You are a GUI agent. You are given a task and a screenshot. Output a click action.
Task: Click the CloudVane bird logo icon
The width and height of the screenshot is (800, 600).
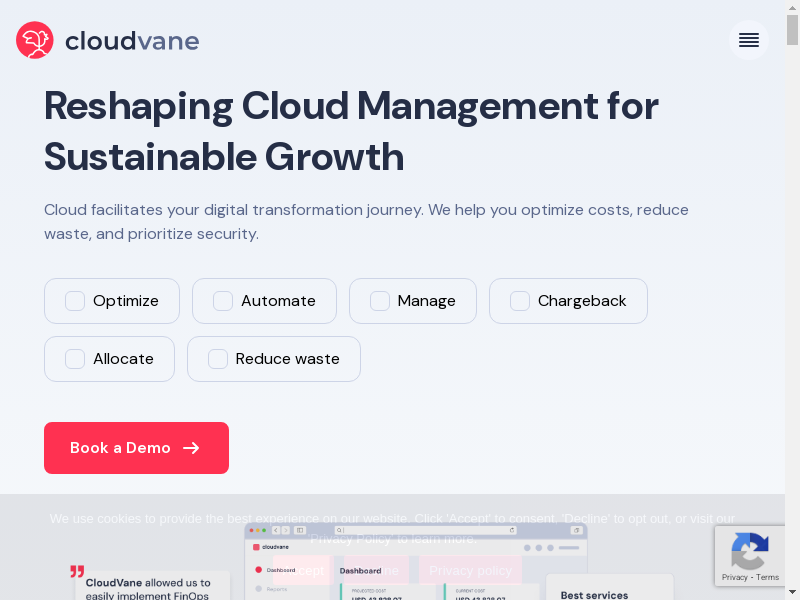coord(35,40)
